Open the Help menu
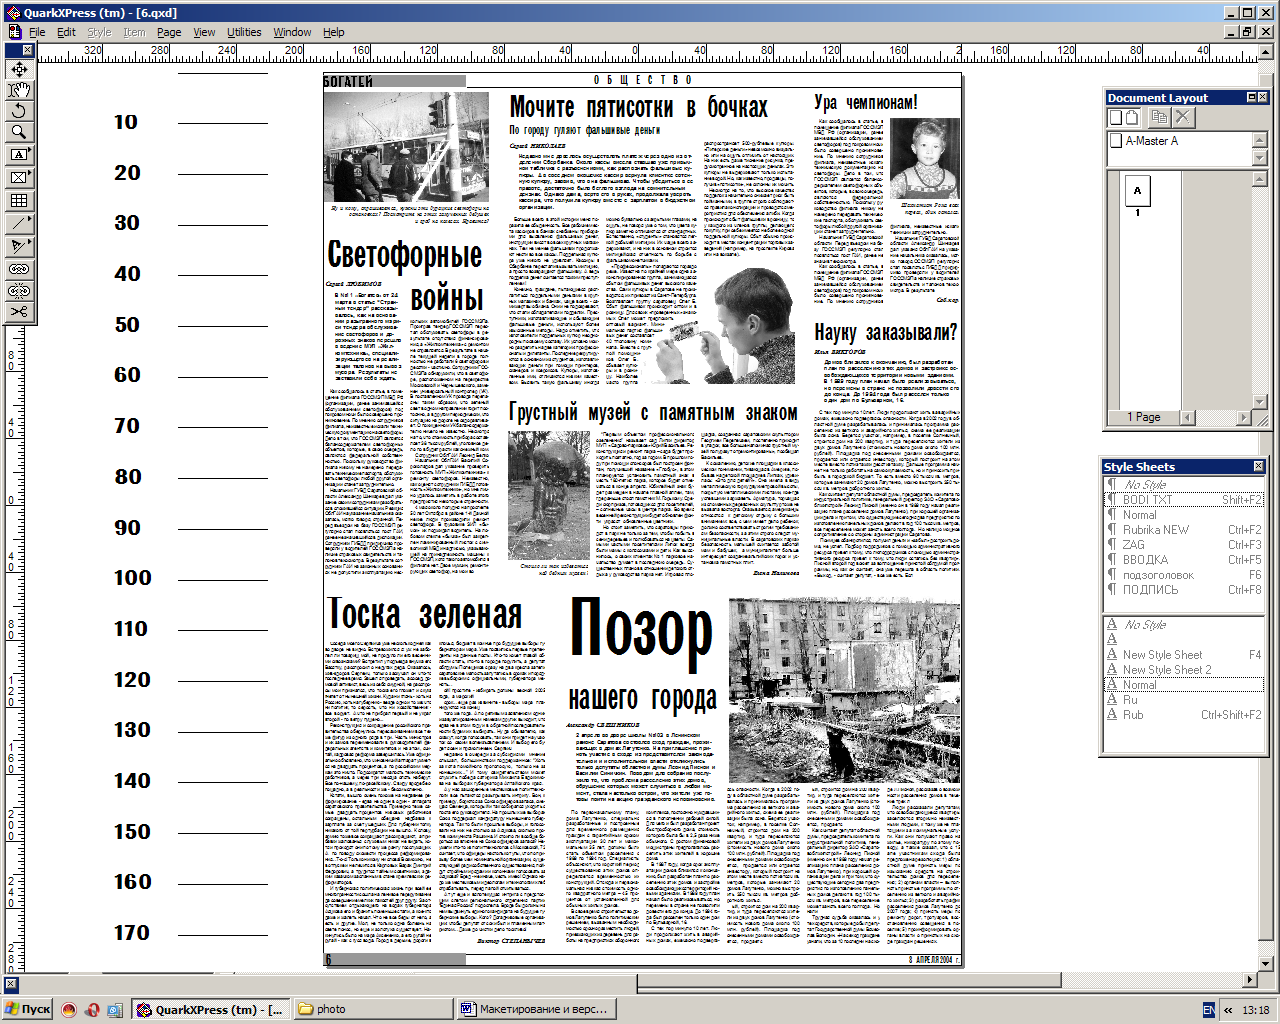The image size is (1280, 1024). point(334,32)
